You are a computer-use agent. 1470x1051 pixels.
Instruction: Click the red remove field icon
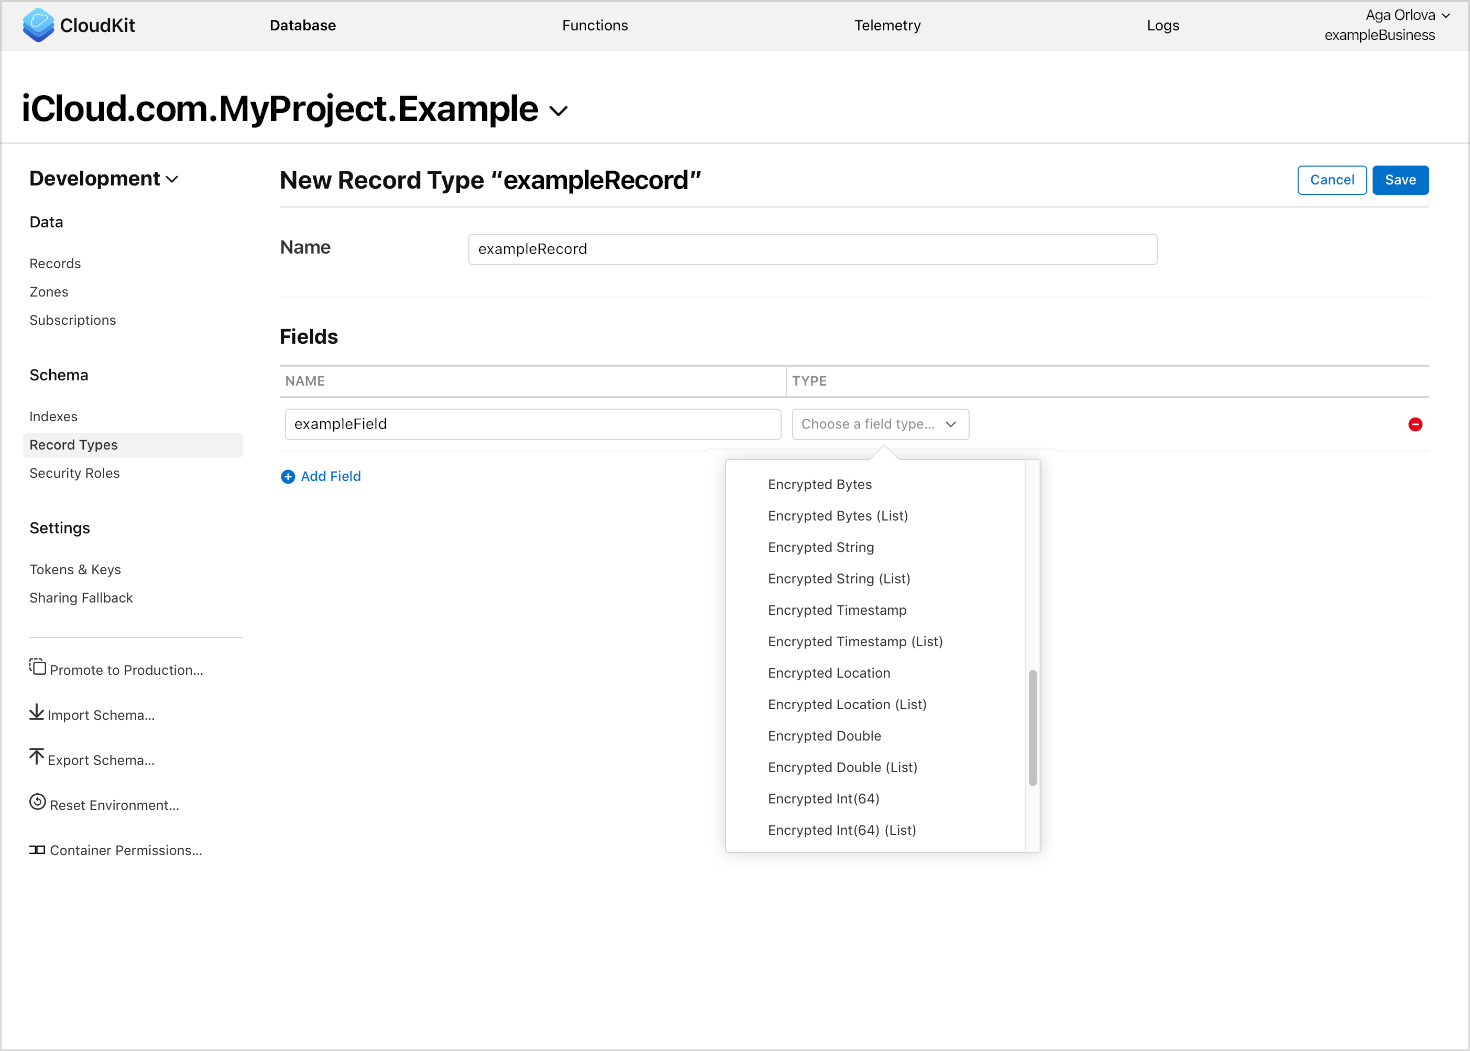pos(1415,424)
